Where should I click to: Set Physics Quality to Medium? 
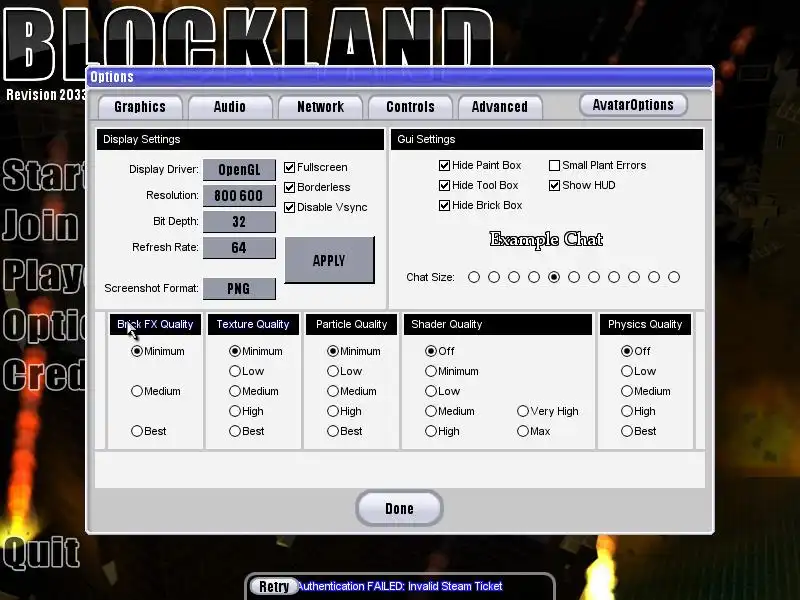pyautogui.click(x=627, y=391)
